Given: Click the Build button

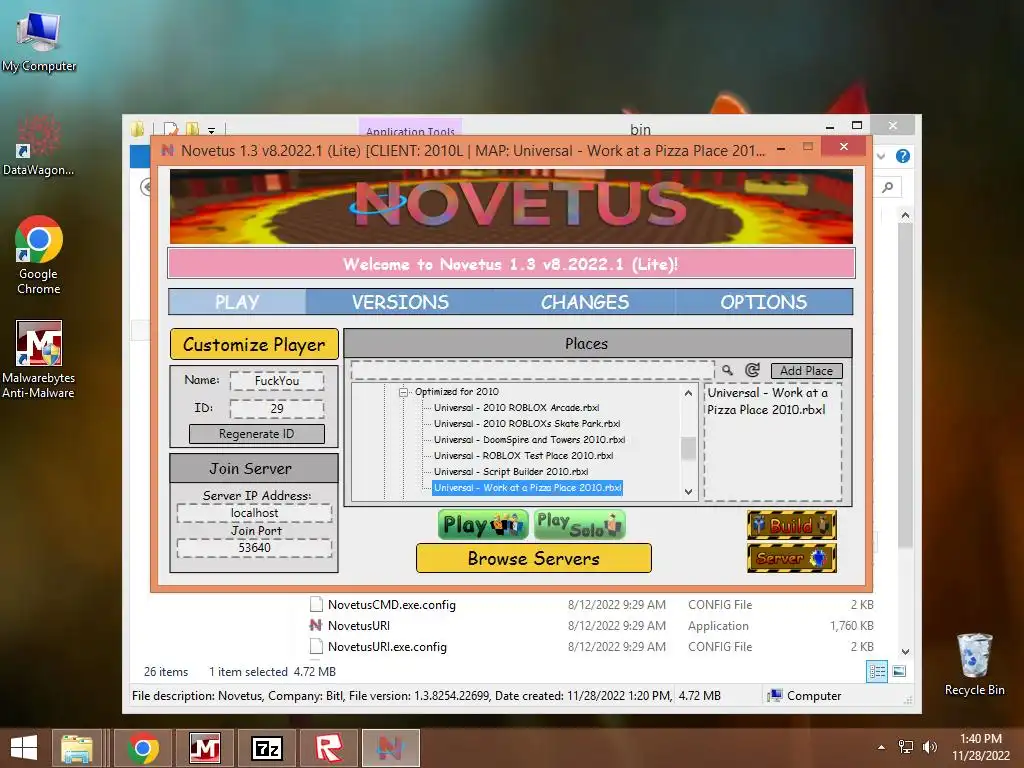Looking at the screenshot, I should pos(792,525).
